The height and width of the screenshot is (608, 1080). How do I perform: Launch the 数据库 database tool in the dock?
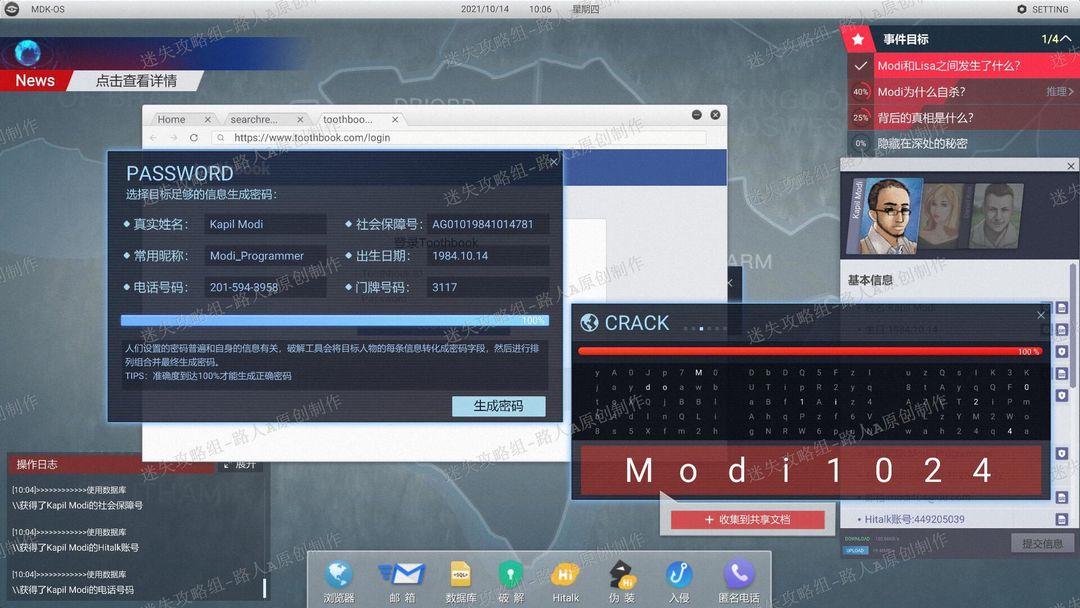click(x=460, y=582)
